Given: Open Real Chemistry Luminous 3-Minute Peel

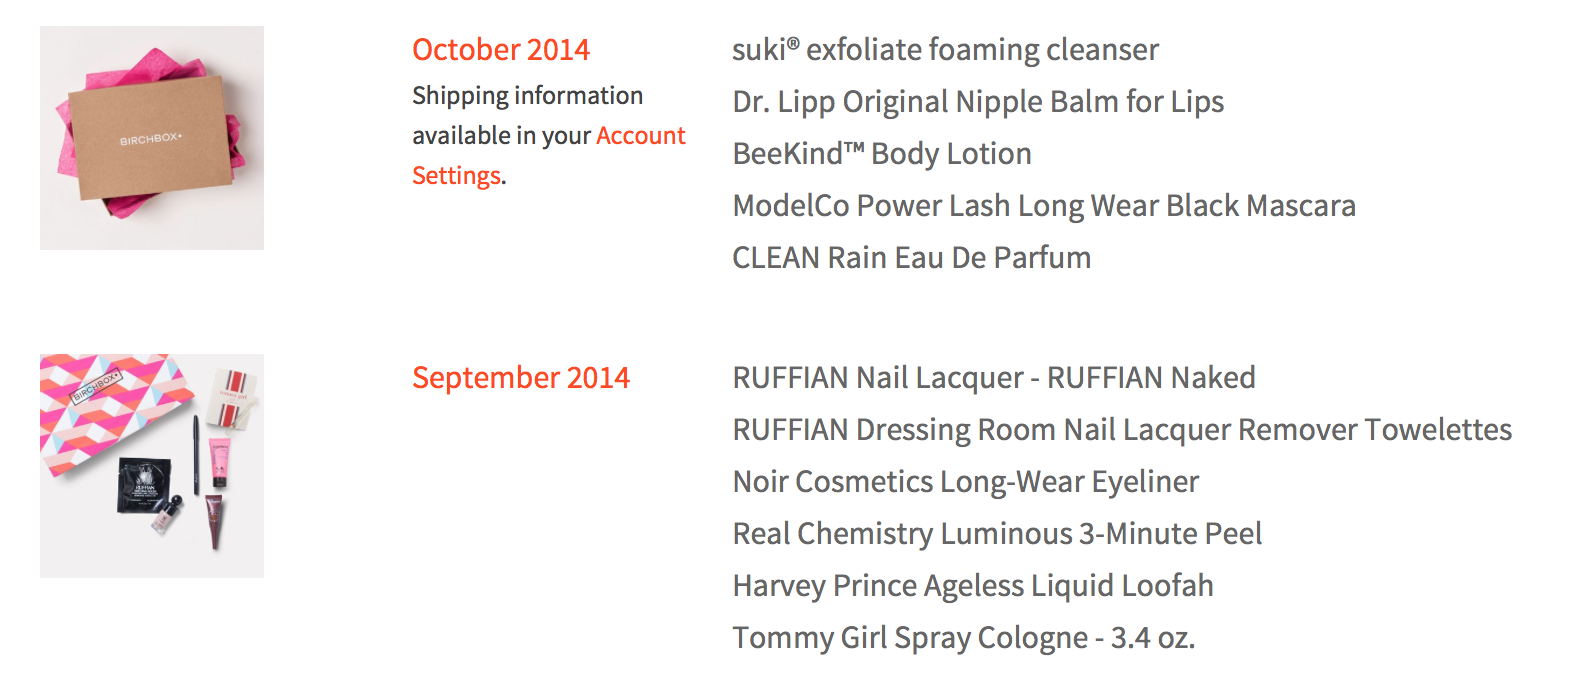Looking at the screenshot, I should 997,533.
